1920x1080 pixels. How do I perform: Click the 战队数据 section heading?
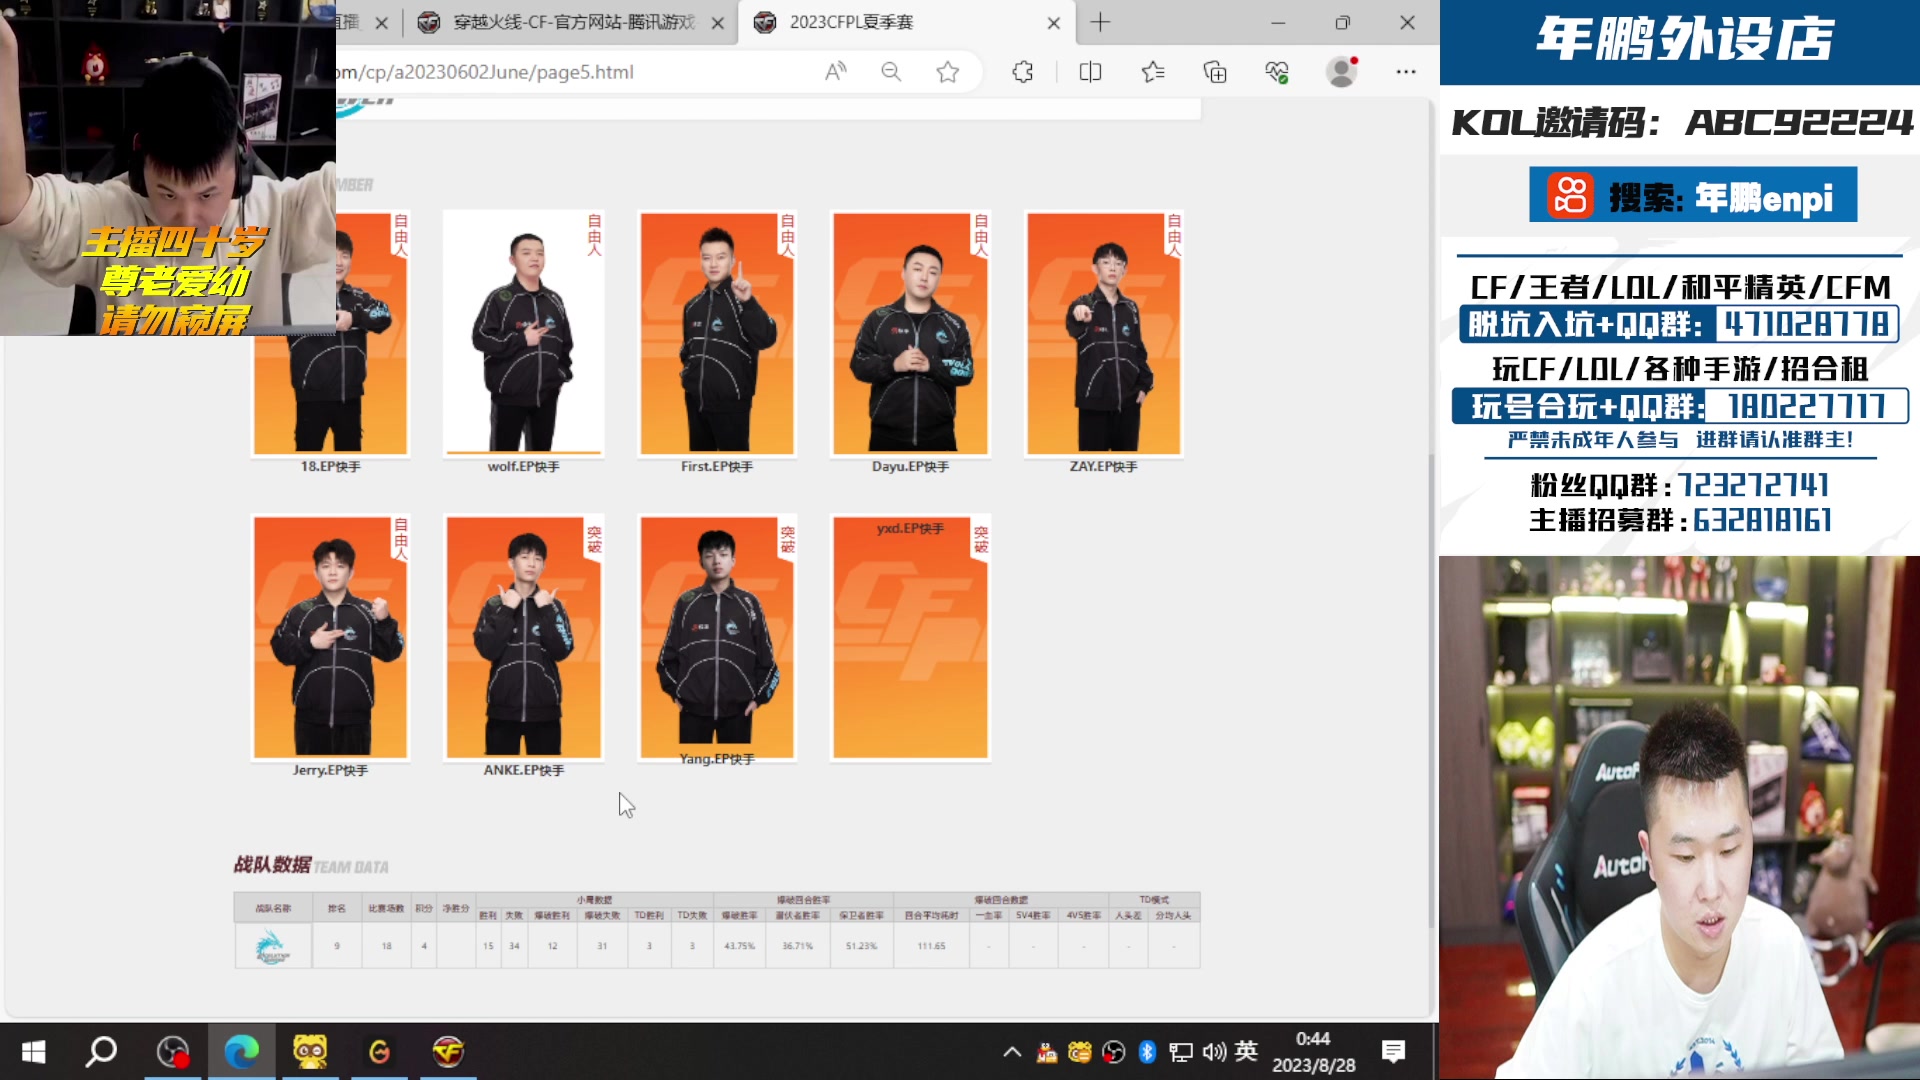(272, 865)
